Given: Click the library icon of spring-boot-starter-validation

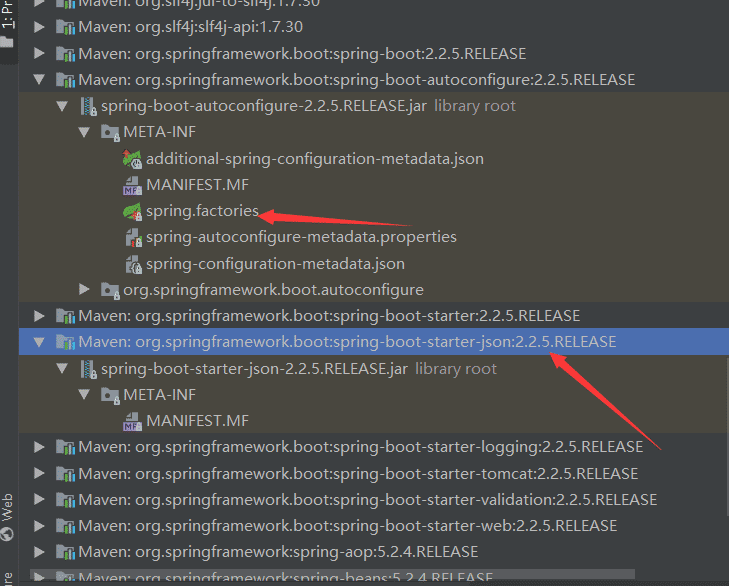Looking at the screenshot, I should 66,499.
